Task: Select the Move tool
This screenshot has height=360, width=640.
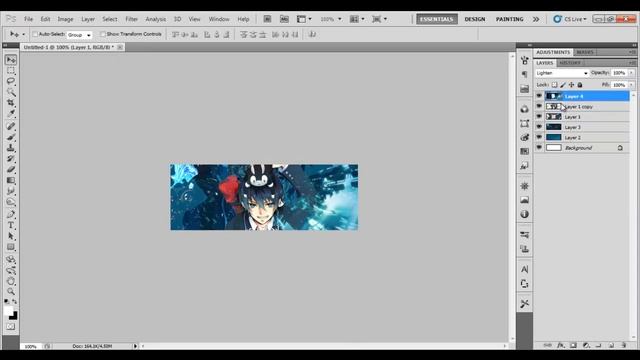Action: (11, 60)
